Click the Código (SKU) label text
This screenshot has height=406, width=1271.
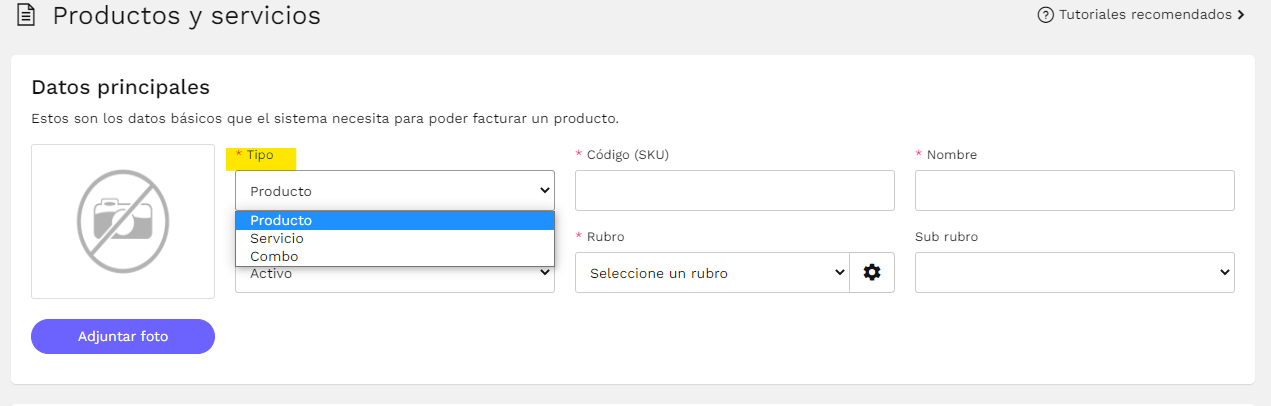(627, 155)
